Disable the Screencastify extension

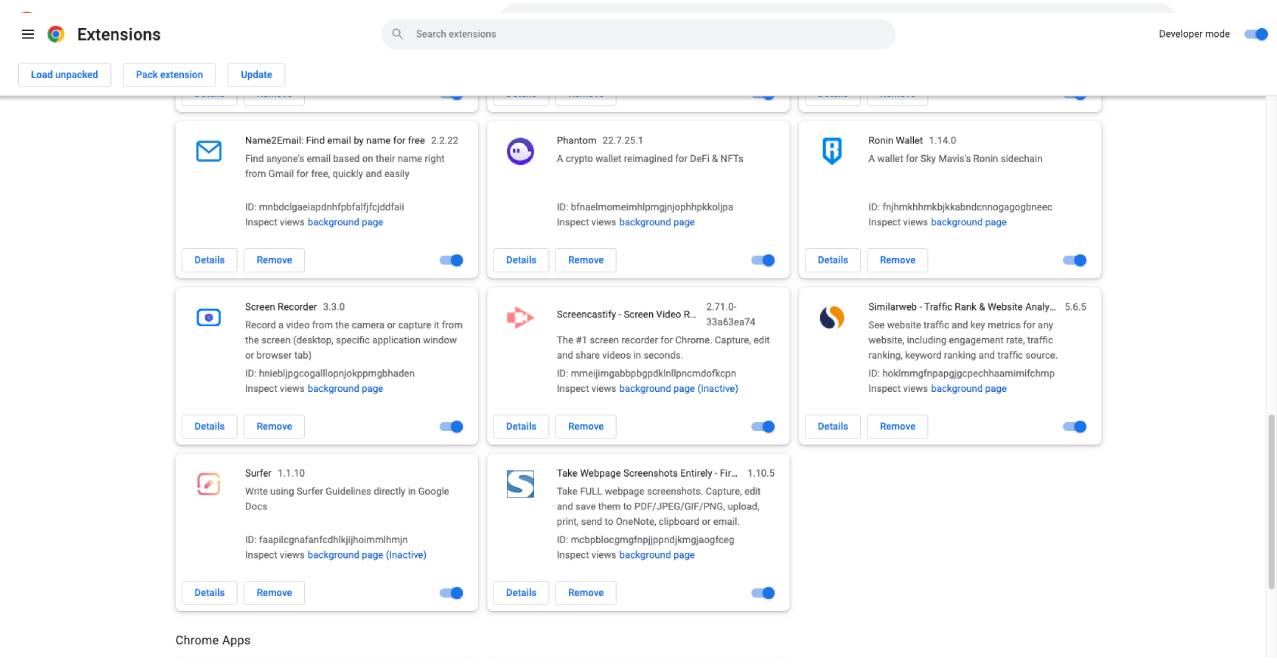coord(763,426)
